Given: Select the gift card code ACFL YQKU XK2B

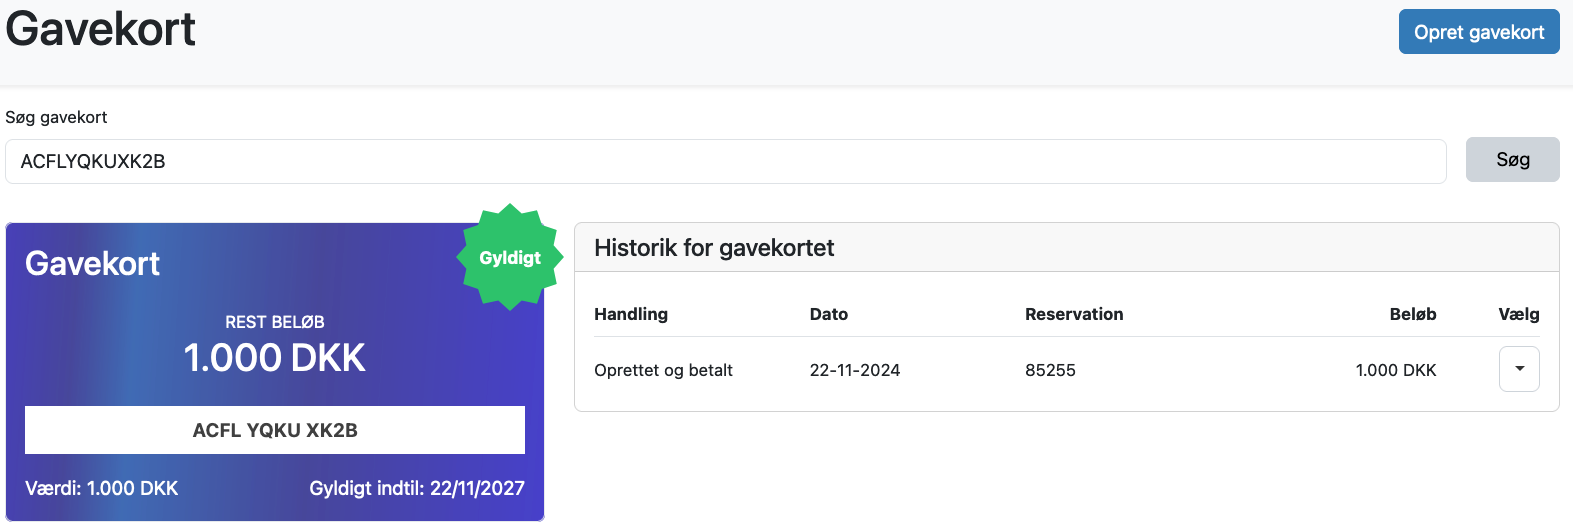Looking at the screenshot, I should tap(275, 430).
